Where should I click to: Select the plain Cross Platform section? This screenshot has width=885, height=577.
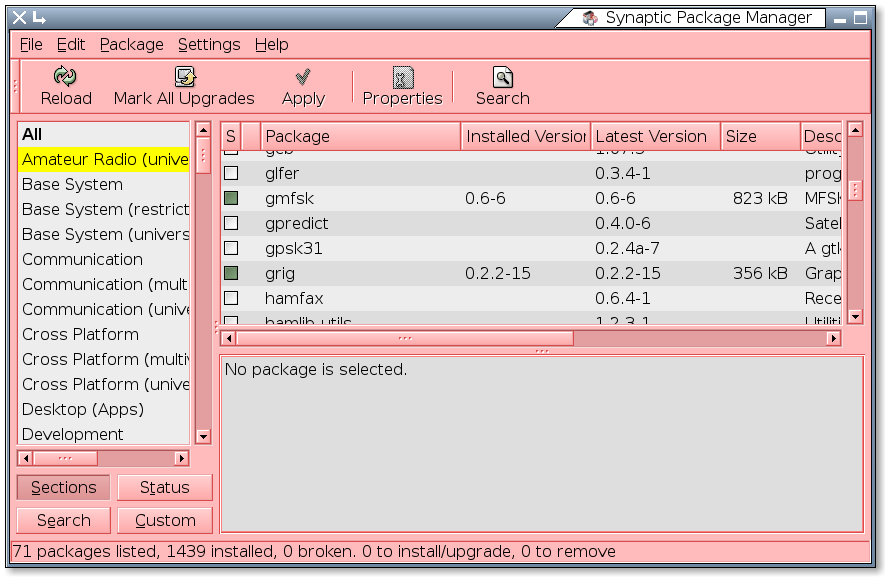[104, 334]
